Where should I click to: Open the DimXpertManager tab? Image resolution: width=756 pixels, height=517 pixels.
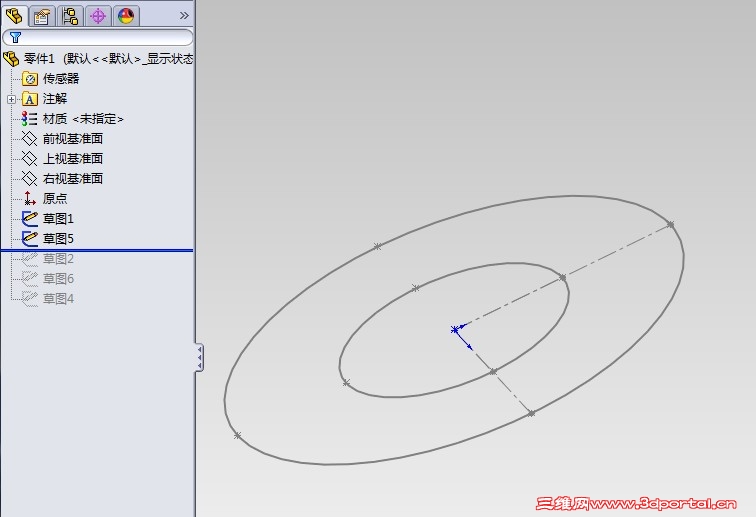98,16
